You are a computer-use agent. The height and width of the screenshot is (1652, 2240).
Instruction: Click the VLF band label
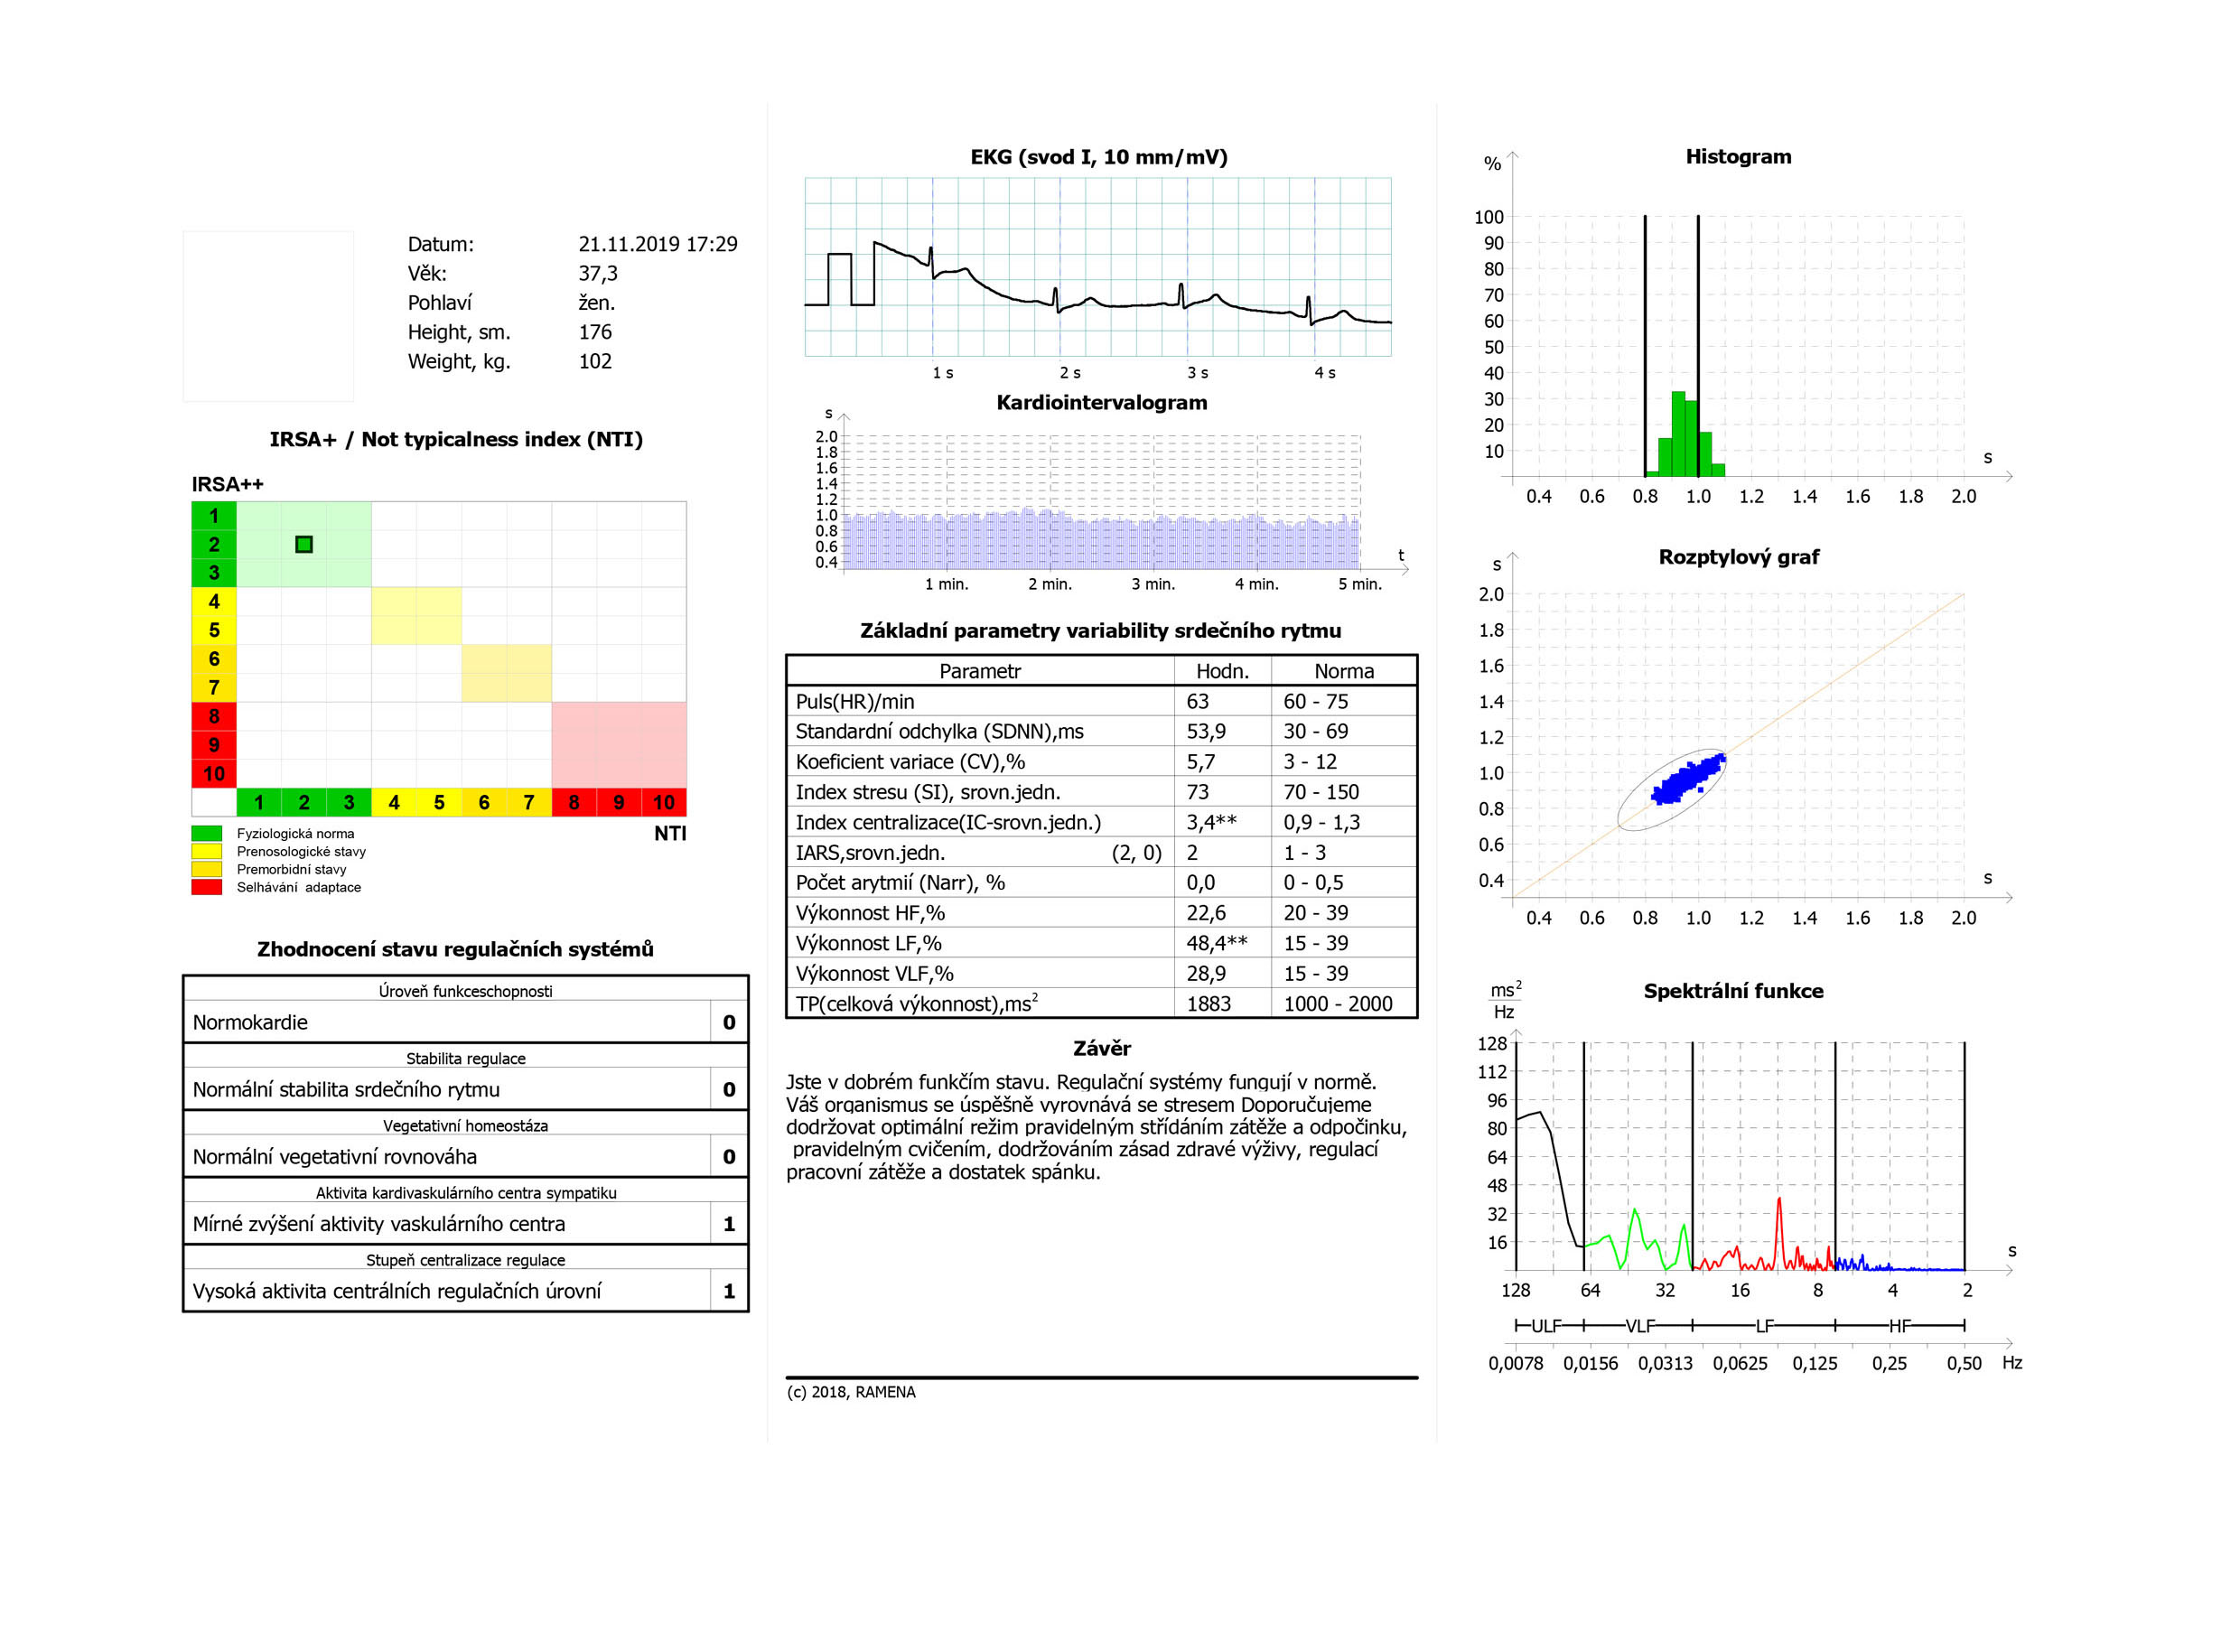tap(1639, 1326)
